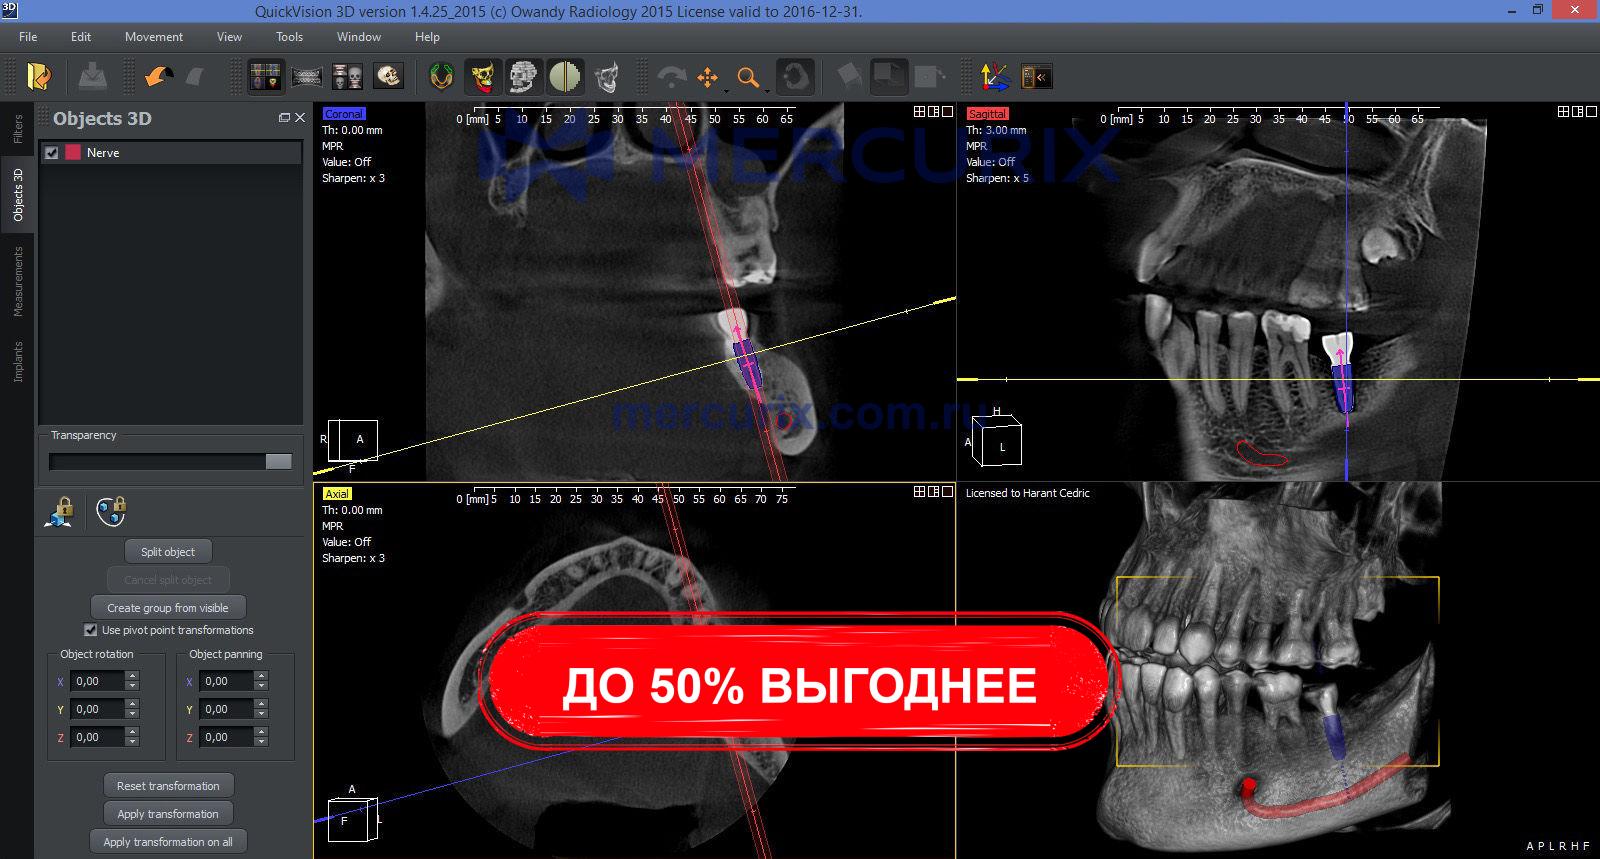Switch Sagittal pane to four-view grid layout
This screenshot has height=859, width=1600.
point(1563,112)
